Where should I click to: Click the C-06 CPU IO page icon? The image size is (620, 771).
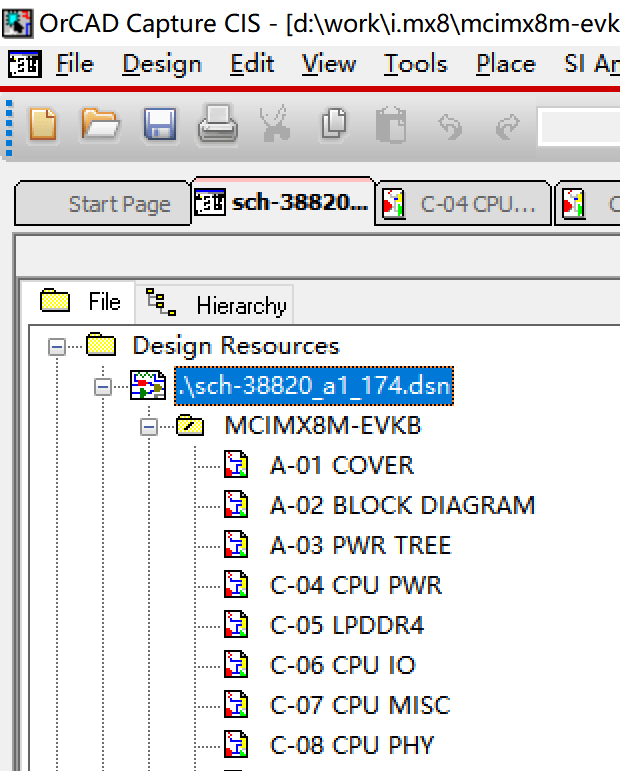tap(236, 664)
